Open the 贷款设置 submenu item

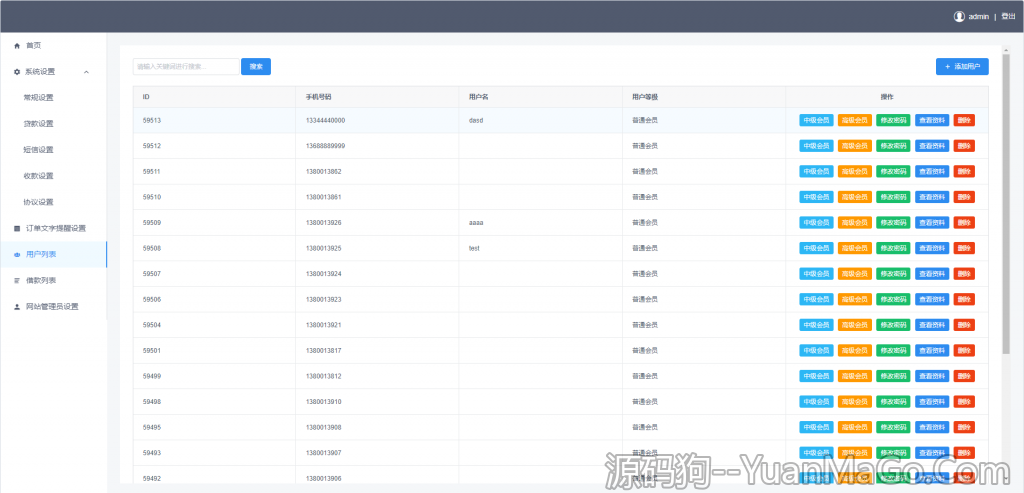tap(38, 124)
